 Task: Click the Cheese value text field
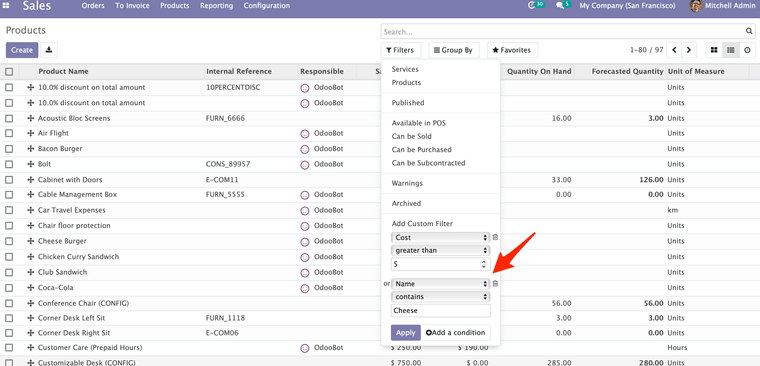[x=441, y=310]
